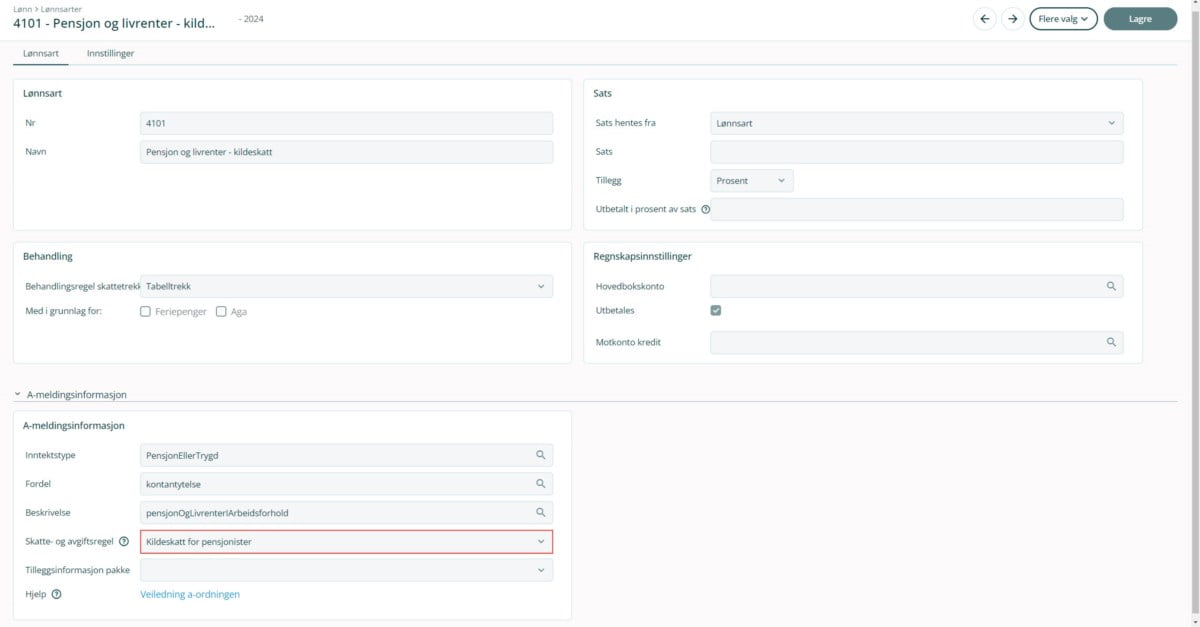Click help icon beside Skatte- og avgiftsregel

click(124, 541)
